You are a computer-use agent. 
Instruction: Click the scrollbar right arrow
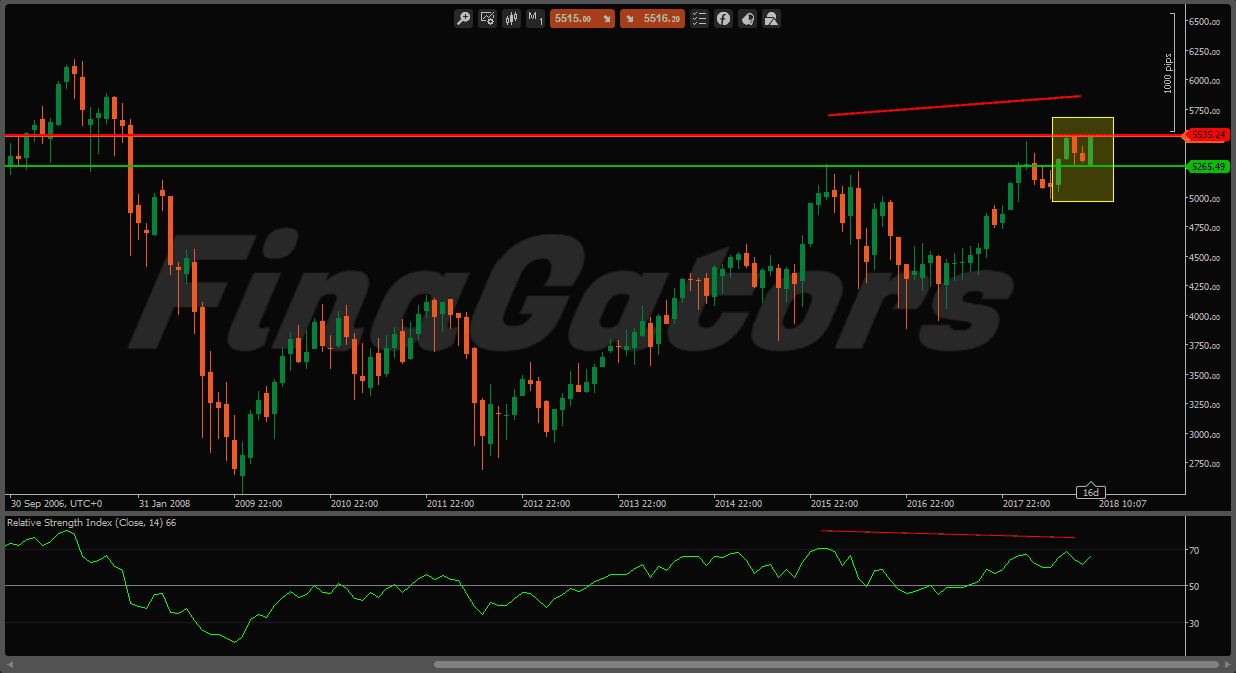(x=1227, y=664)
